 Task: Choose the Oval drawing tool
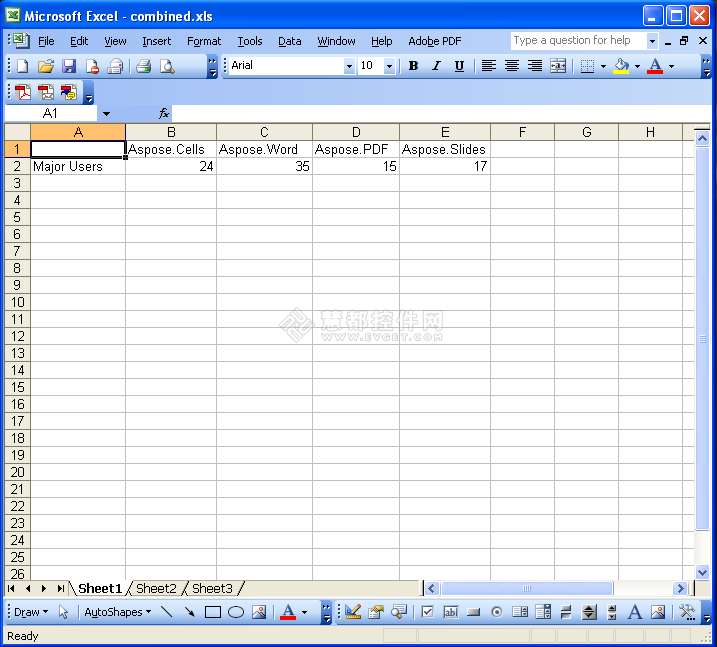pos(236,612)
